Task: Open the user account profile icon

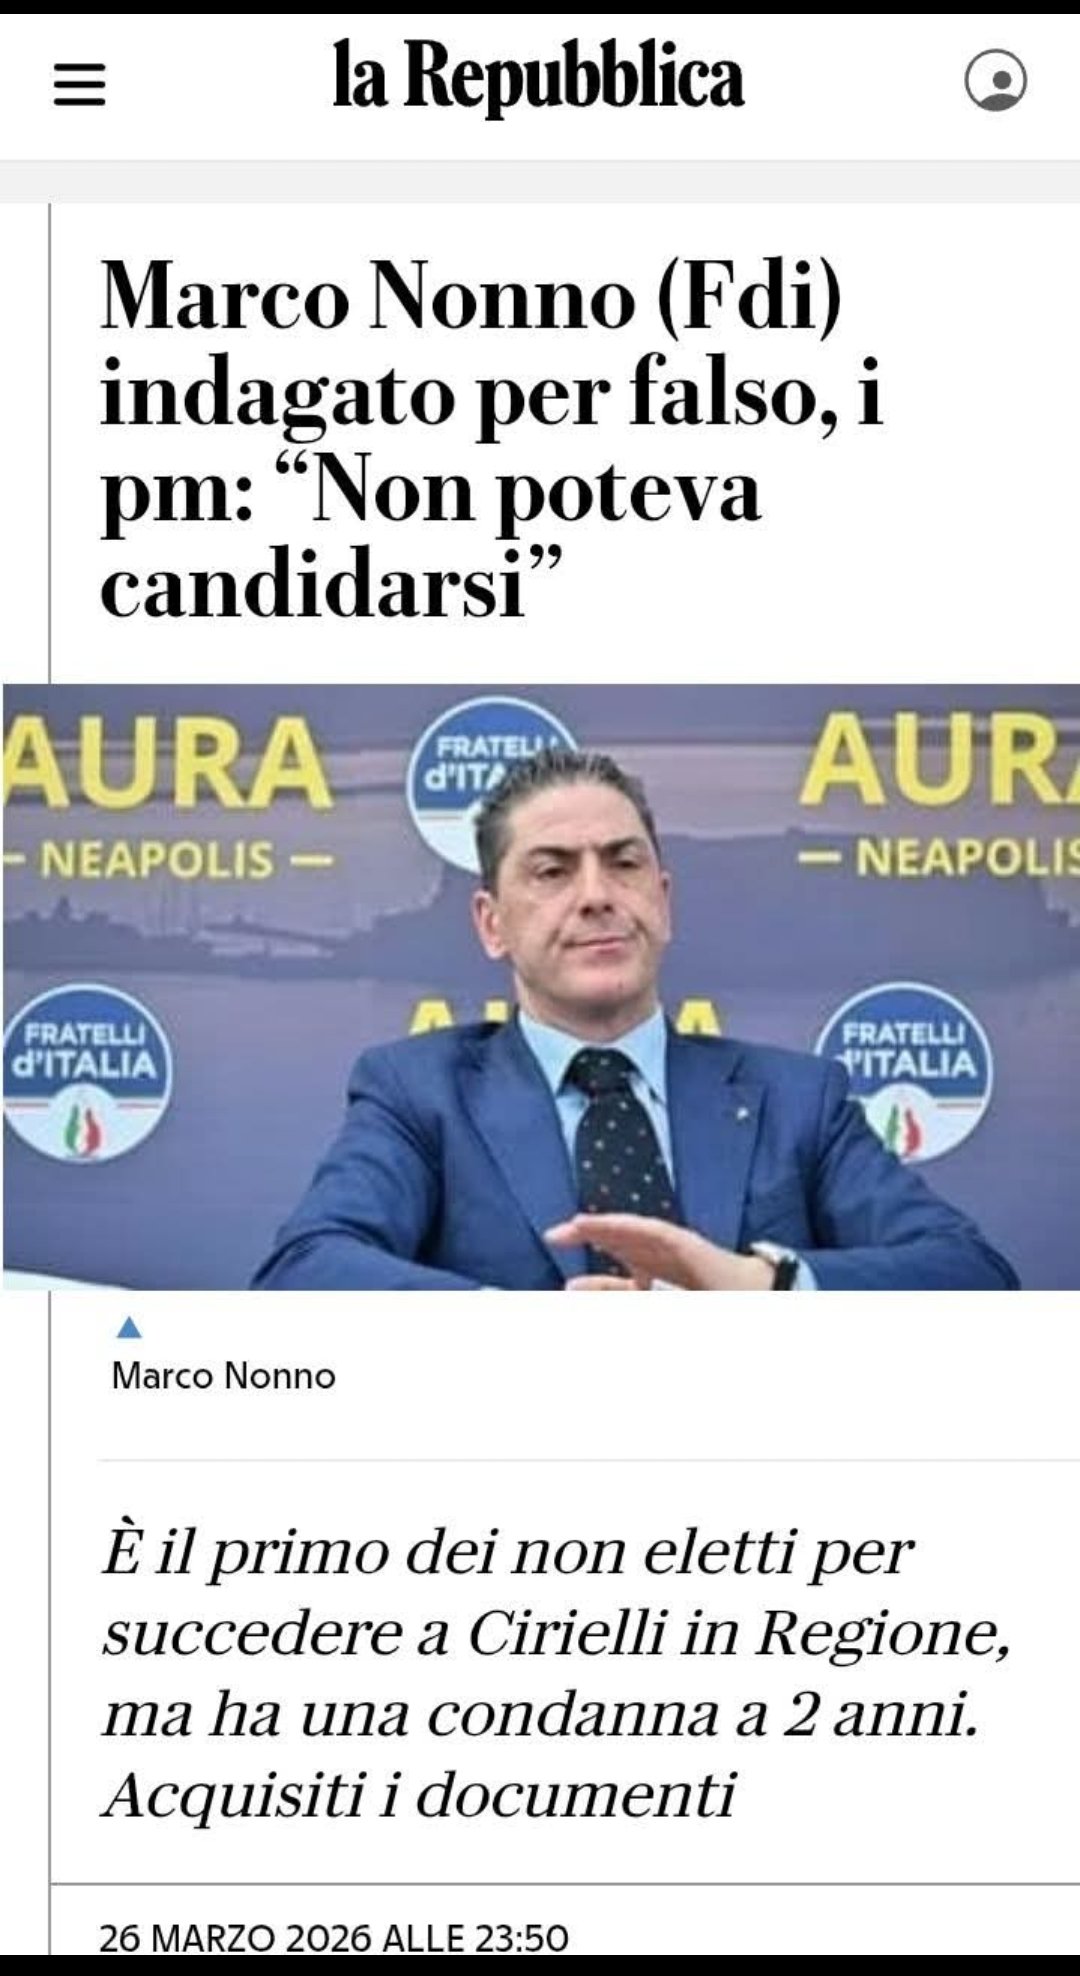Action: 995,80
